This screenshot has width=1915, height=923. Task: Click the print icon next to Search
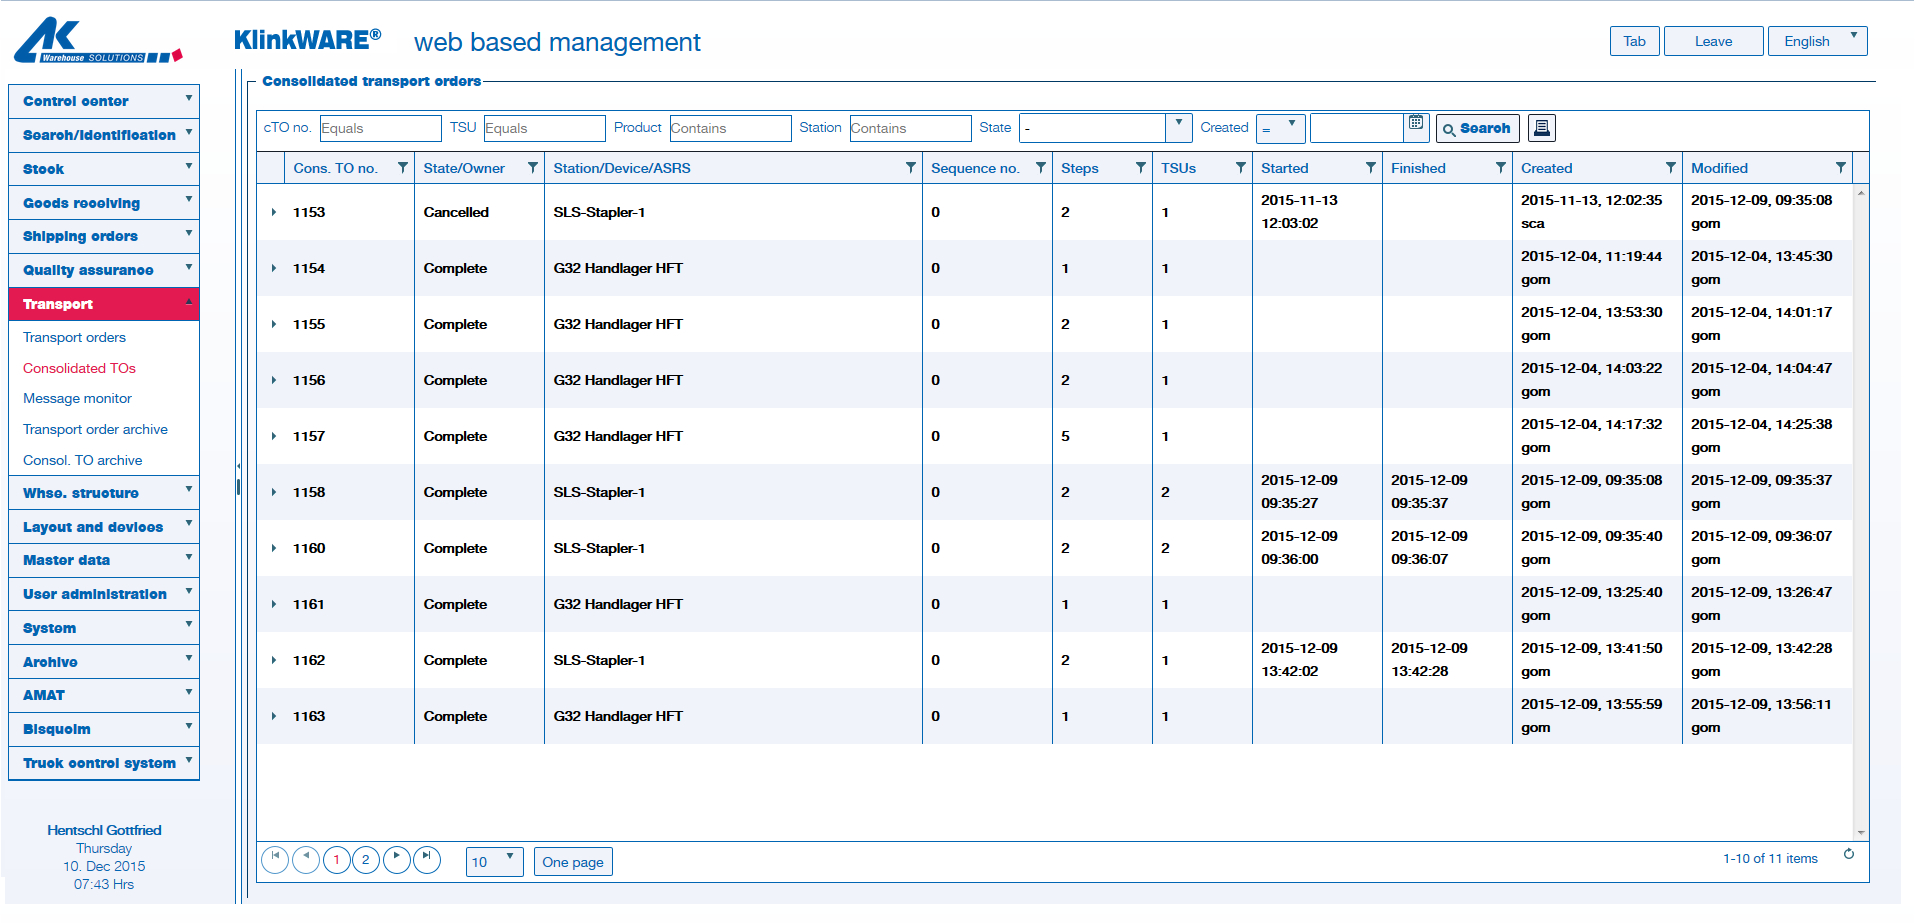pyautogui.click(x=1542, y=128)
